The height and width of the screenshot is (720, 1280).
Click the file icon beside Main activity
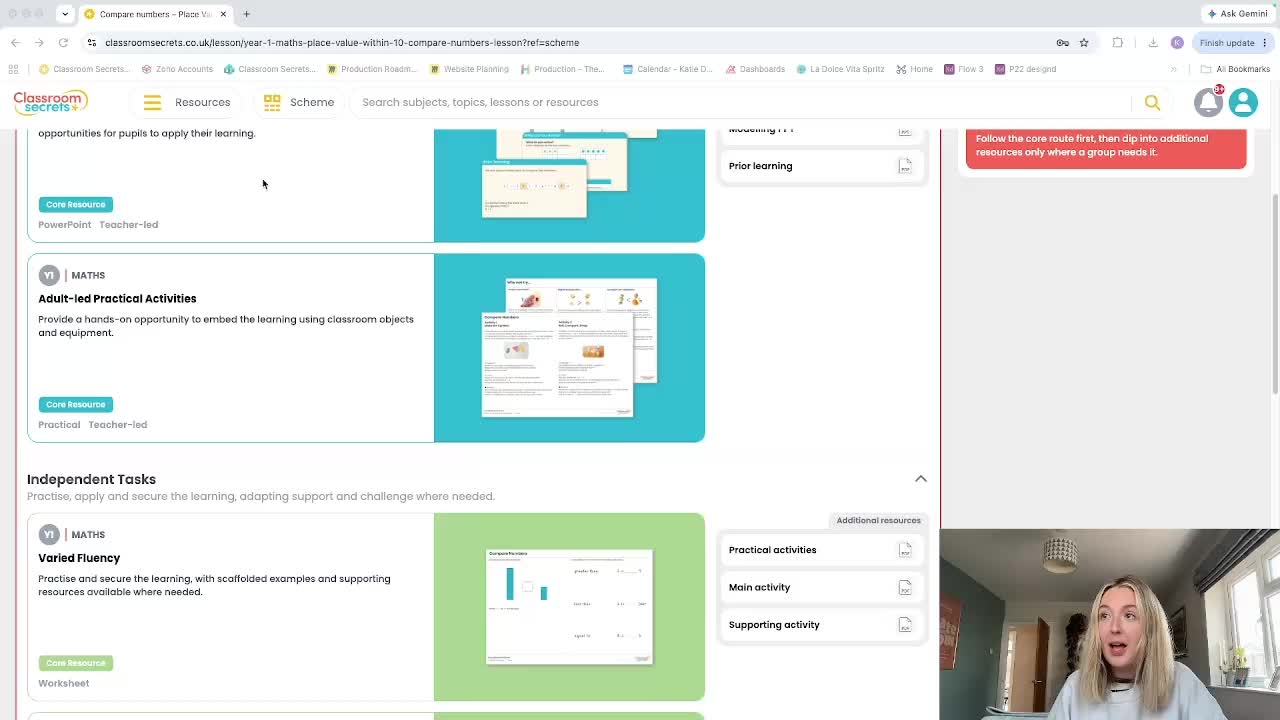[x=905, y=587]
